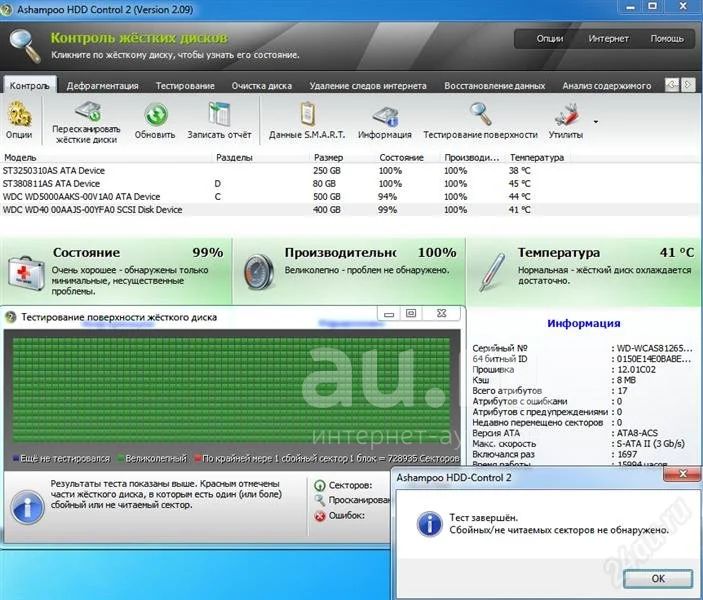Select WDC WD40 00AAJS-00YFA0 SCSI Disk row
This screenshot has width=703, height=600.
[x=350, y=209]
